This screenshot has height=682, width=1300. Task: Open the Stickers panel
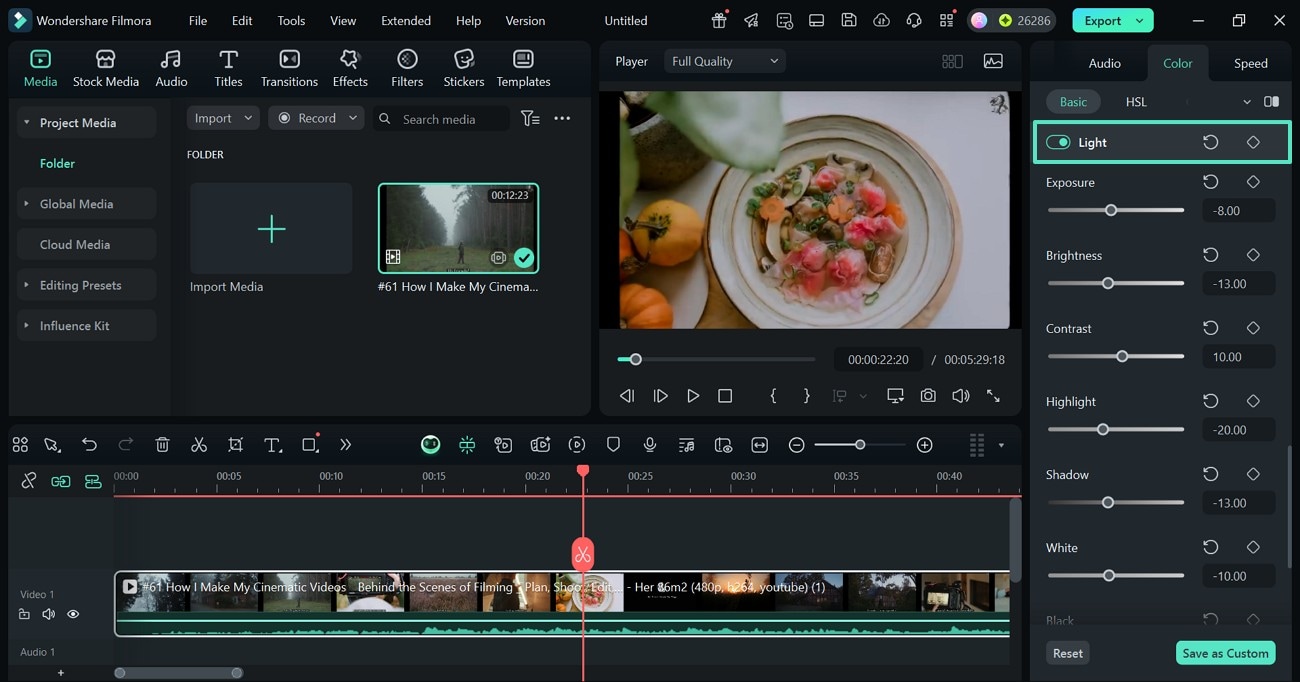click(x=463, y=68)
